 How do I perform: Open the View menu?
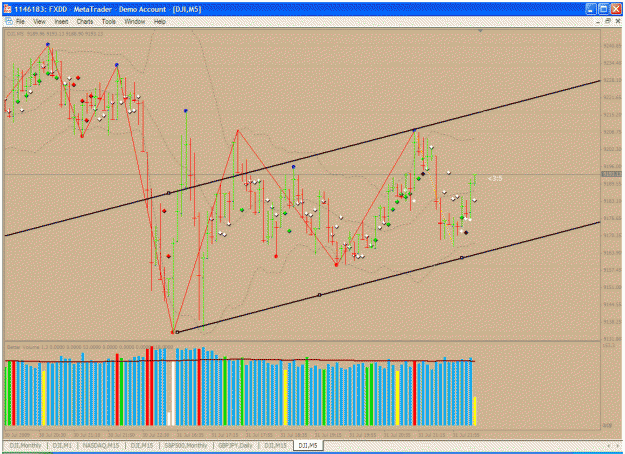pyautogui.click(x=39, y=22)
